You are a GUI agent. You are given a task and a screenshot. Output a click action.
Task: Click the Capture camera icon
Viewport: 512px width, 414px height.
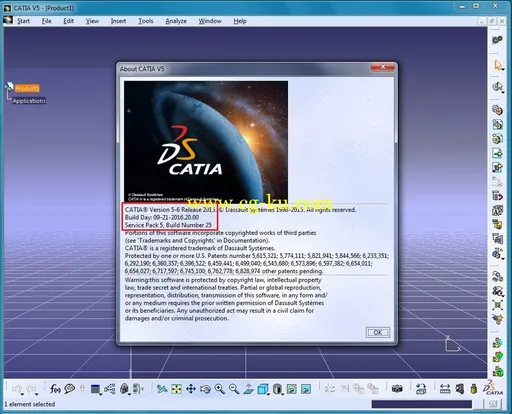pyautogui.click(x=397, y=389)
